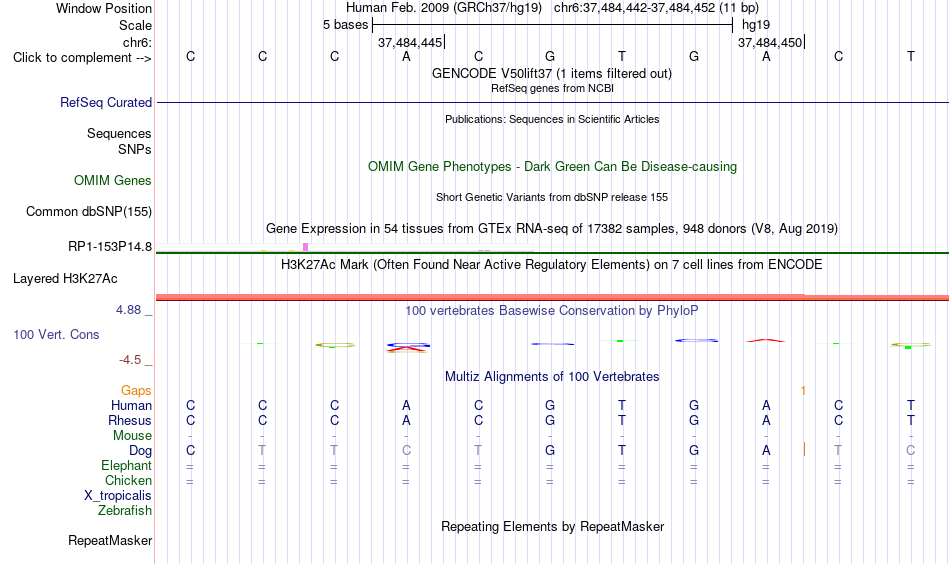
Task: Open the RefSeq Curated track label
Action: coord(105,102)
